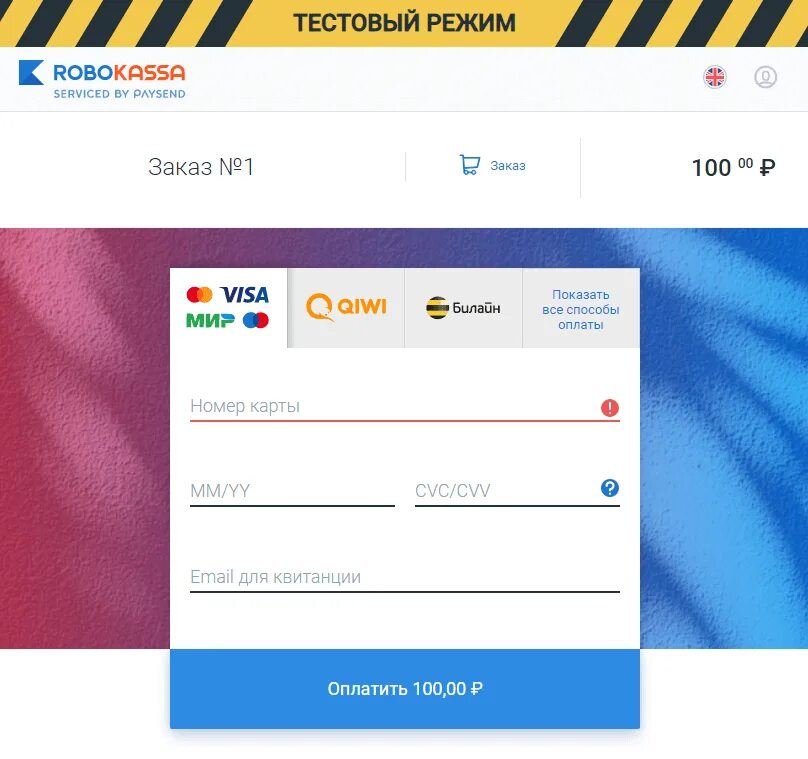Open the user profile icon

765,77
